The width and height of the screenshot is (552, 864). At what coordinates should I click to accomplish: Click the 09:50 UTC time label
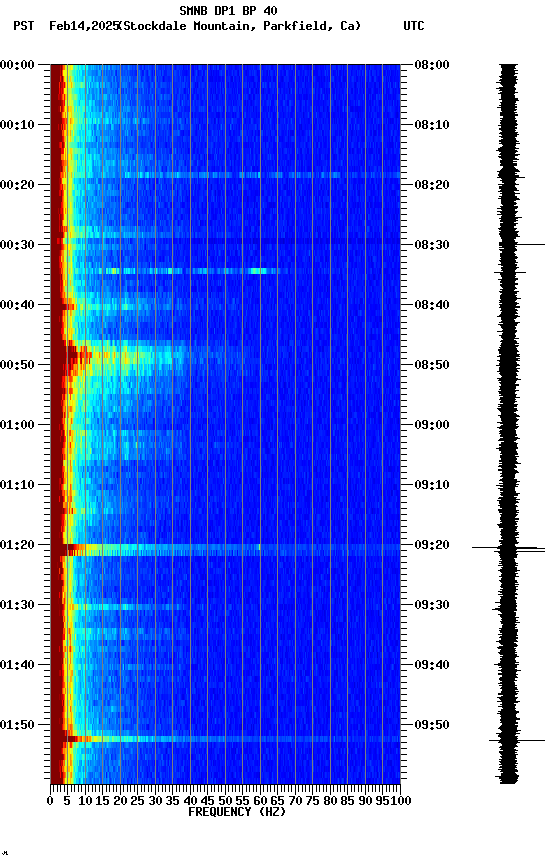tap(432, 725)
